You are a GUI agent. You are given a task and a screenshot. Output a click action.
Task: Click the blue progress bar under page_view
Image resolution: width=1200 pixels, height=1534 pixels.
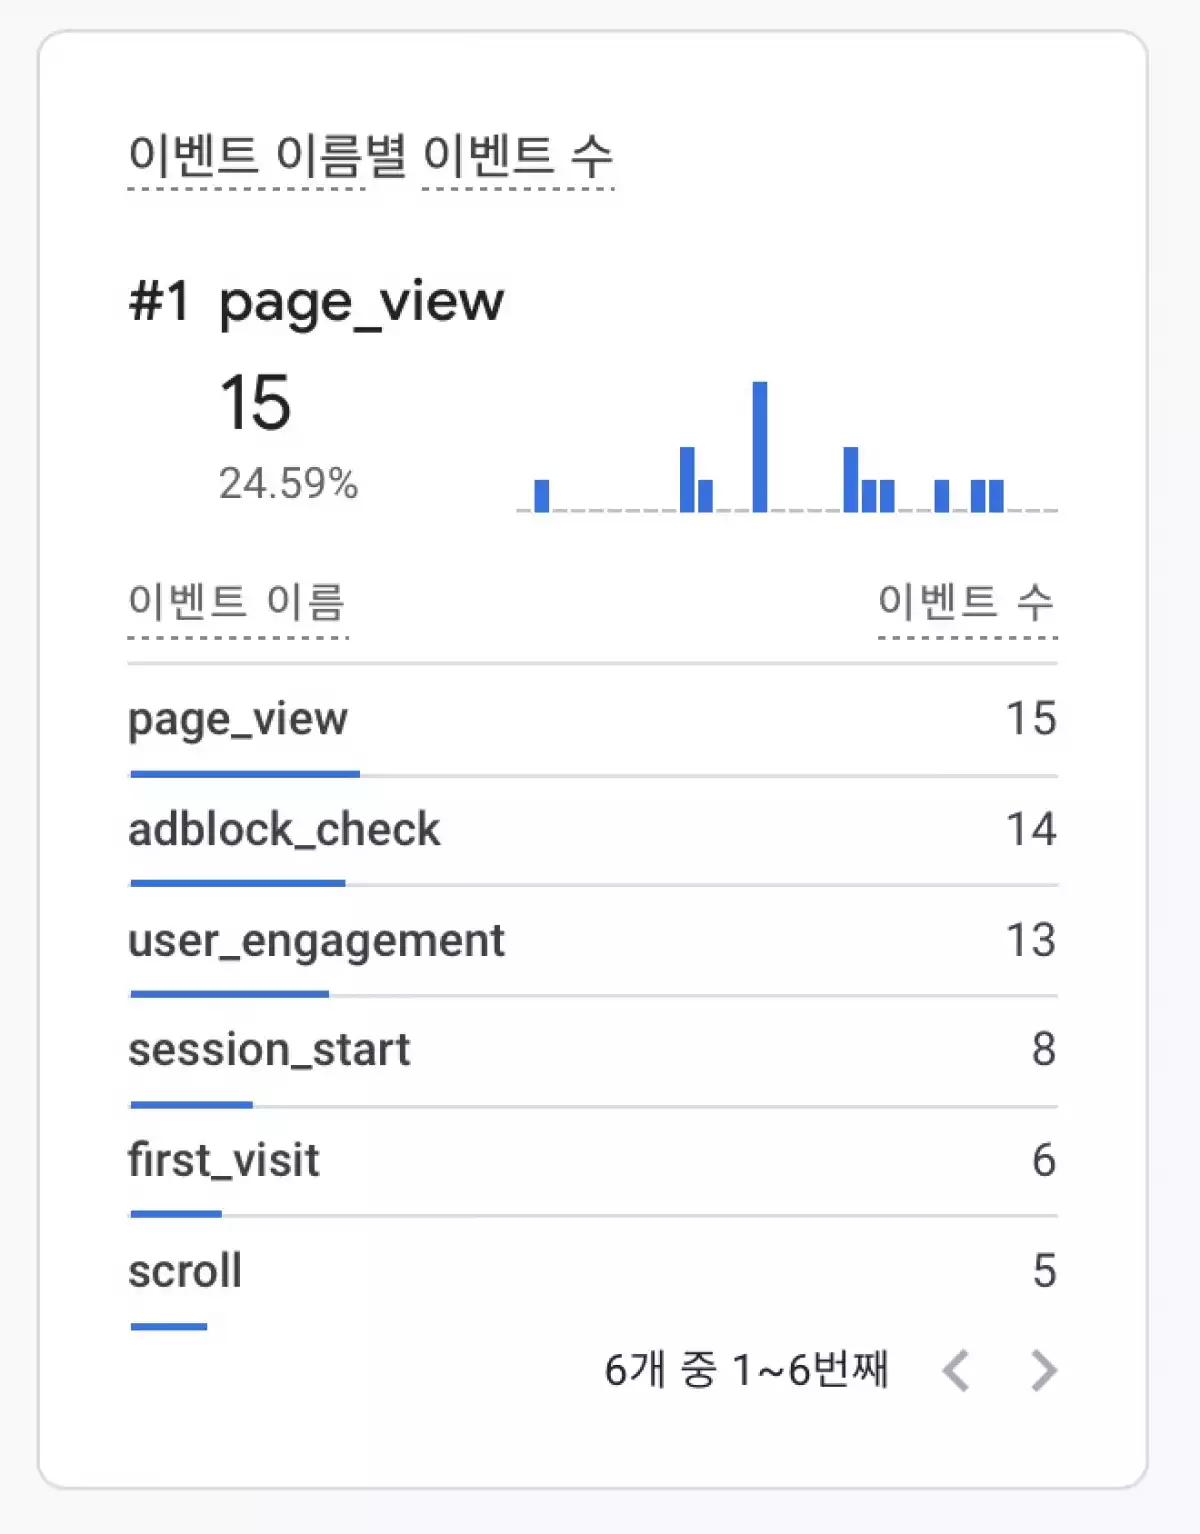[x=245, y=774]
